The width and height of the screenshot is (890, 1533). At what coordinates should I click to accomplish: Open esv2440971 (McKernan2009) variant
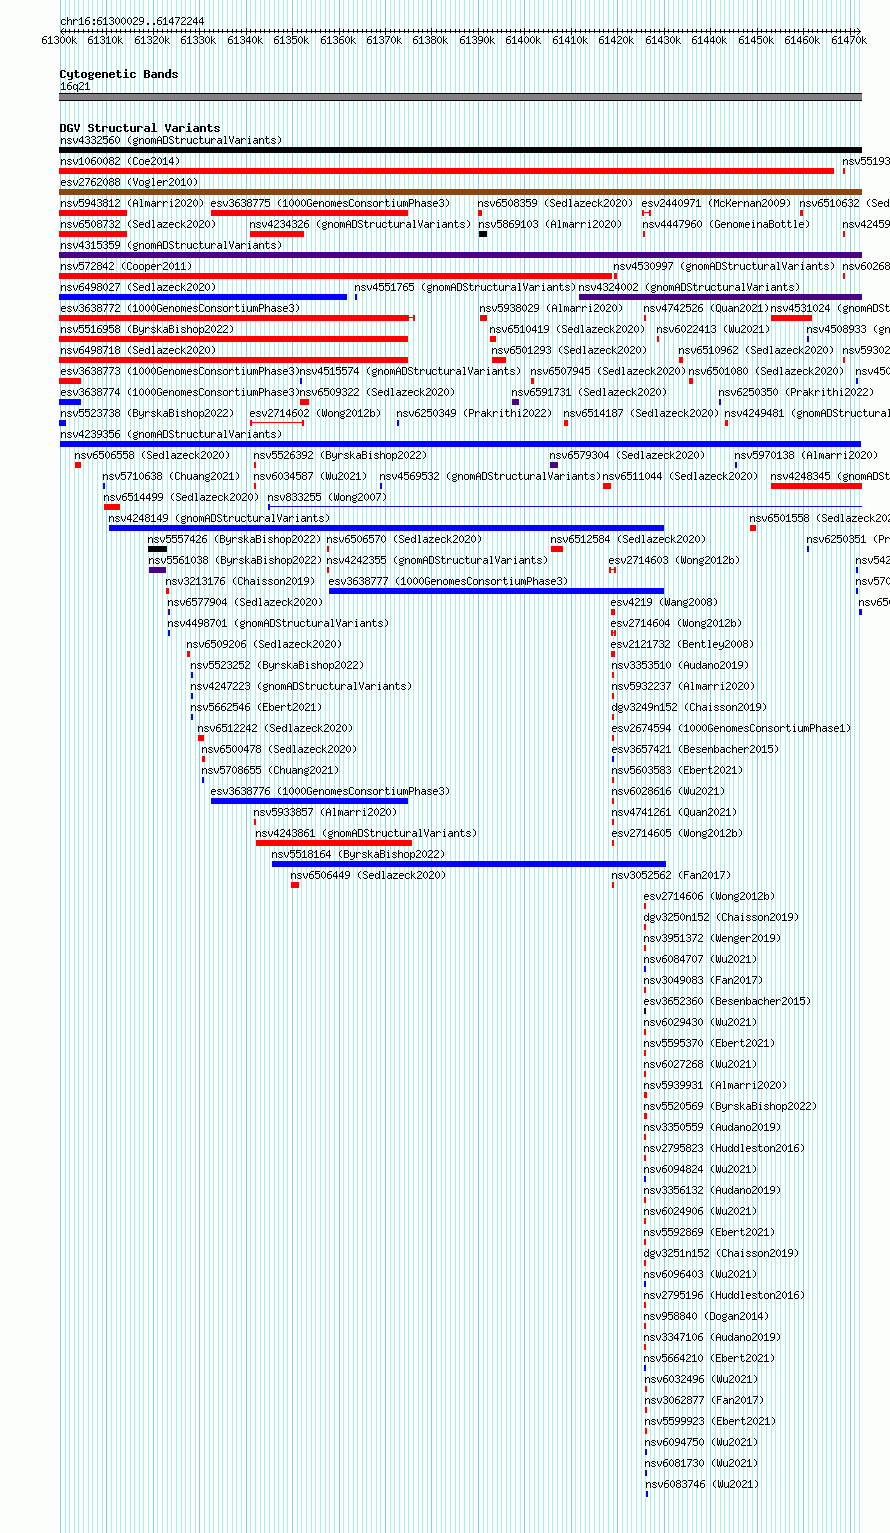[x=716, y=203]
